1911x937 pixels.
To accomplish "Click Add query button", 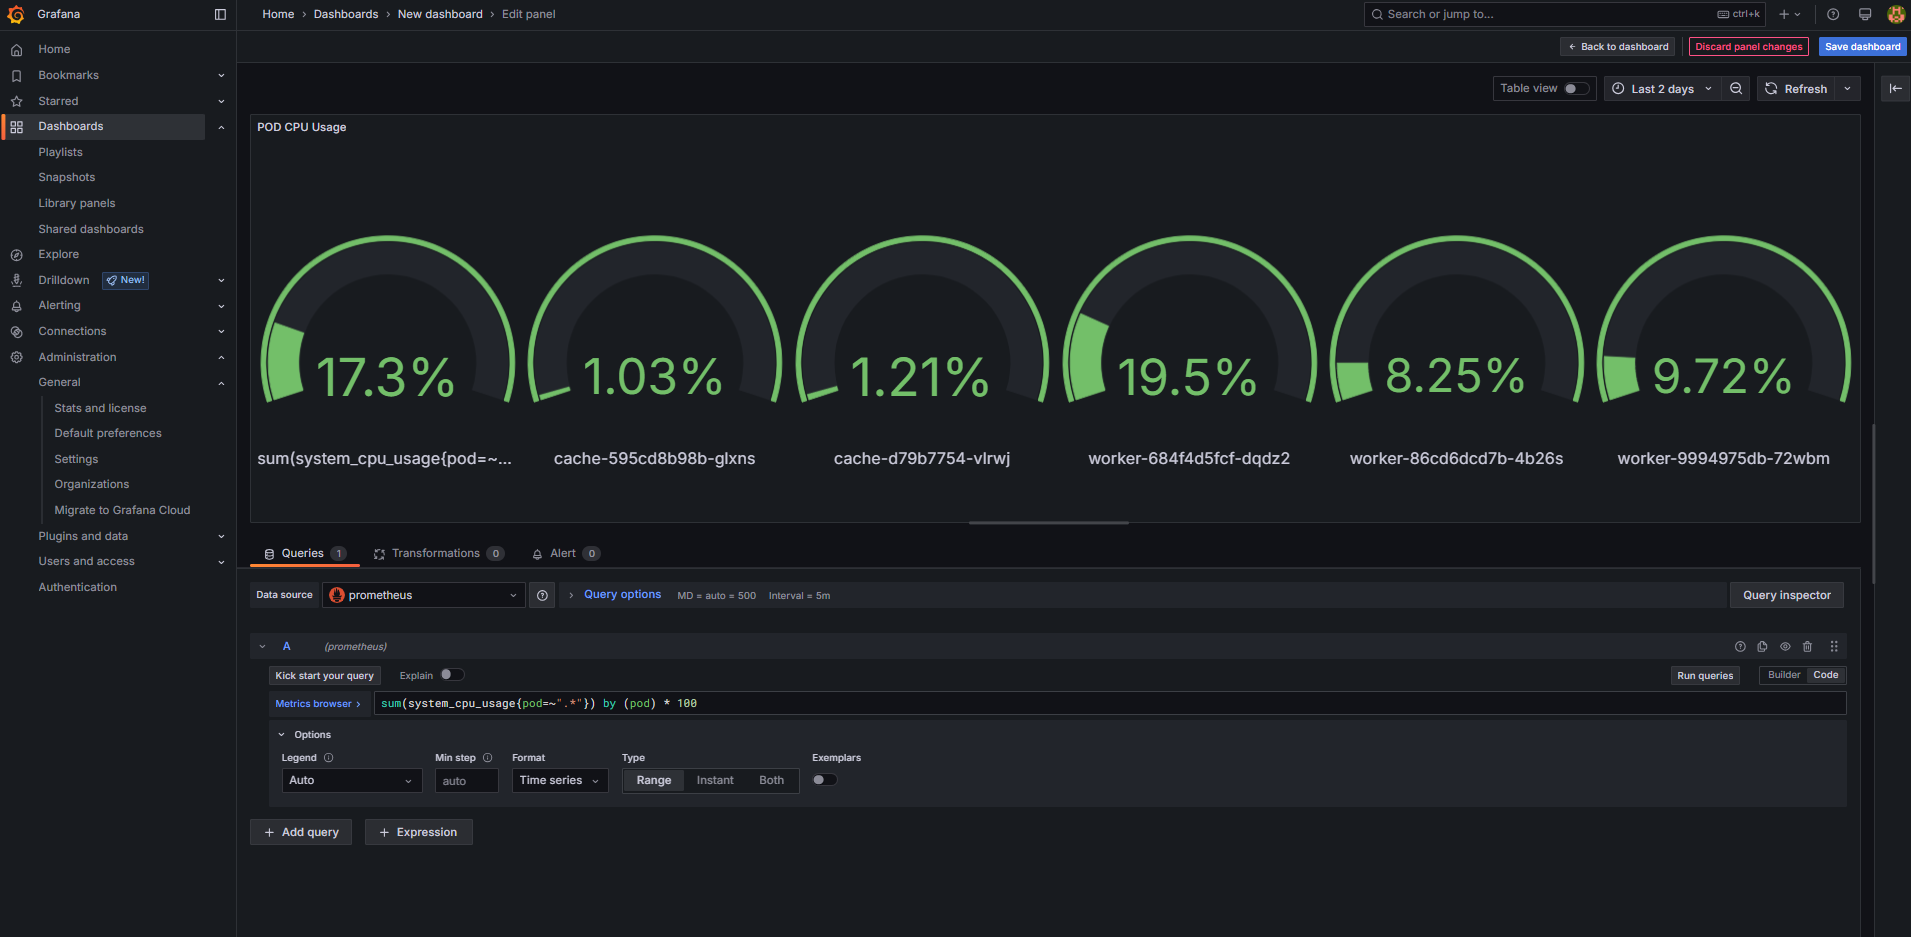I will coord(301,832).
